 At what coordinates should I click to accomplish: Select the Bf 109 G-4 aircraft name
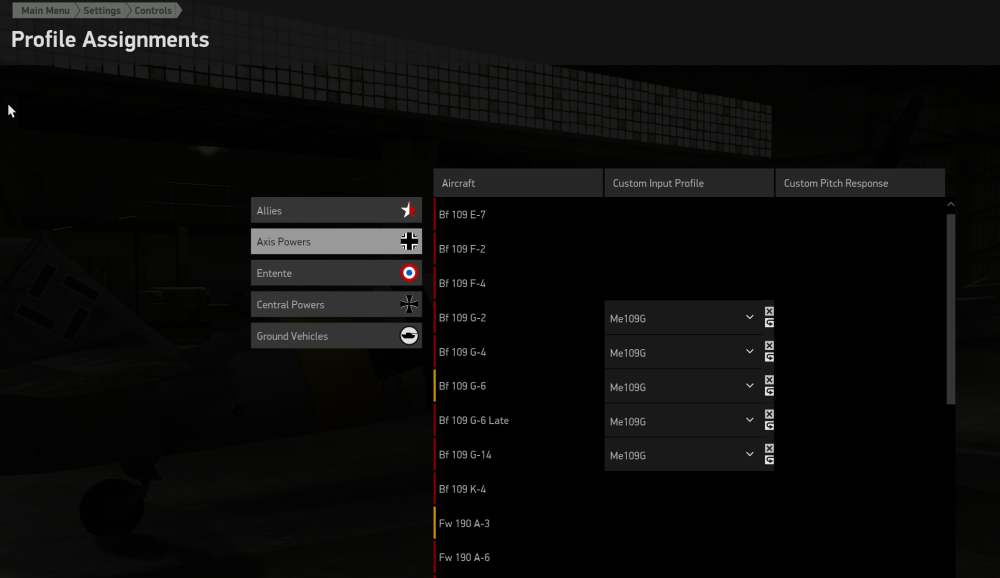[x=462, y=352]
